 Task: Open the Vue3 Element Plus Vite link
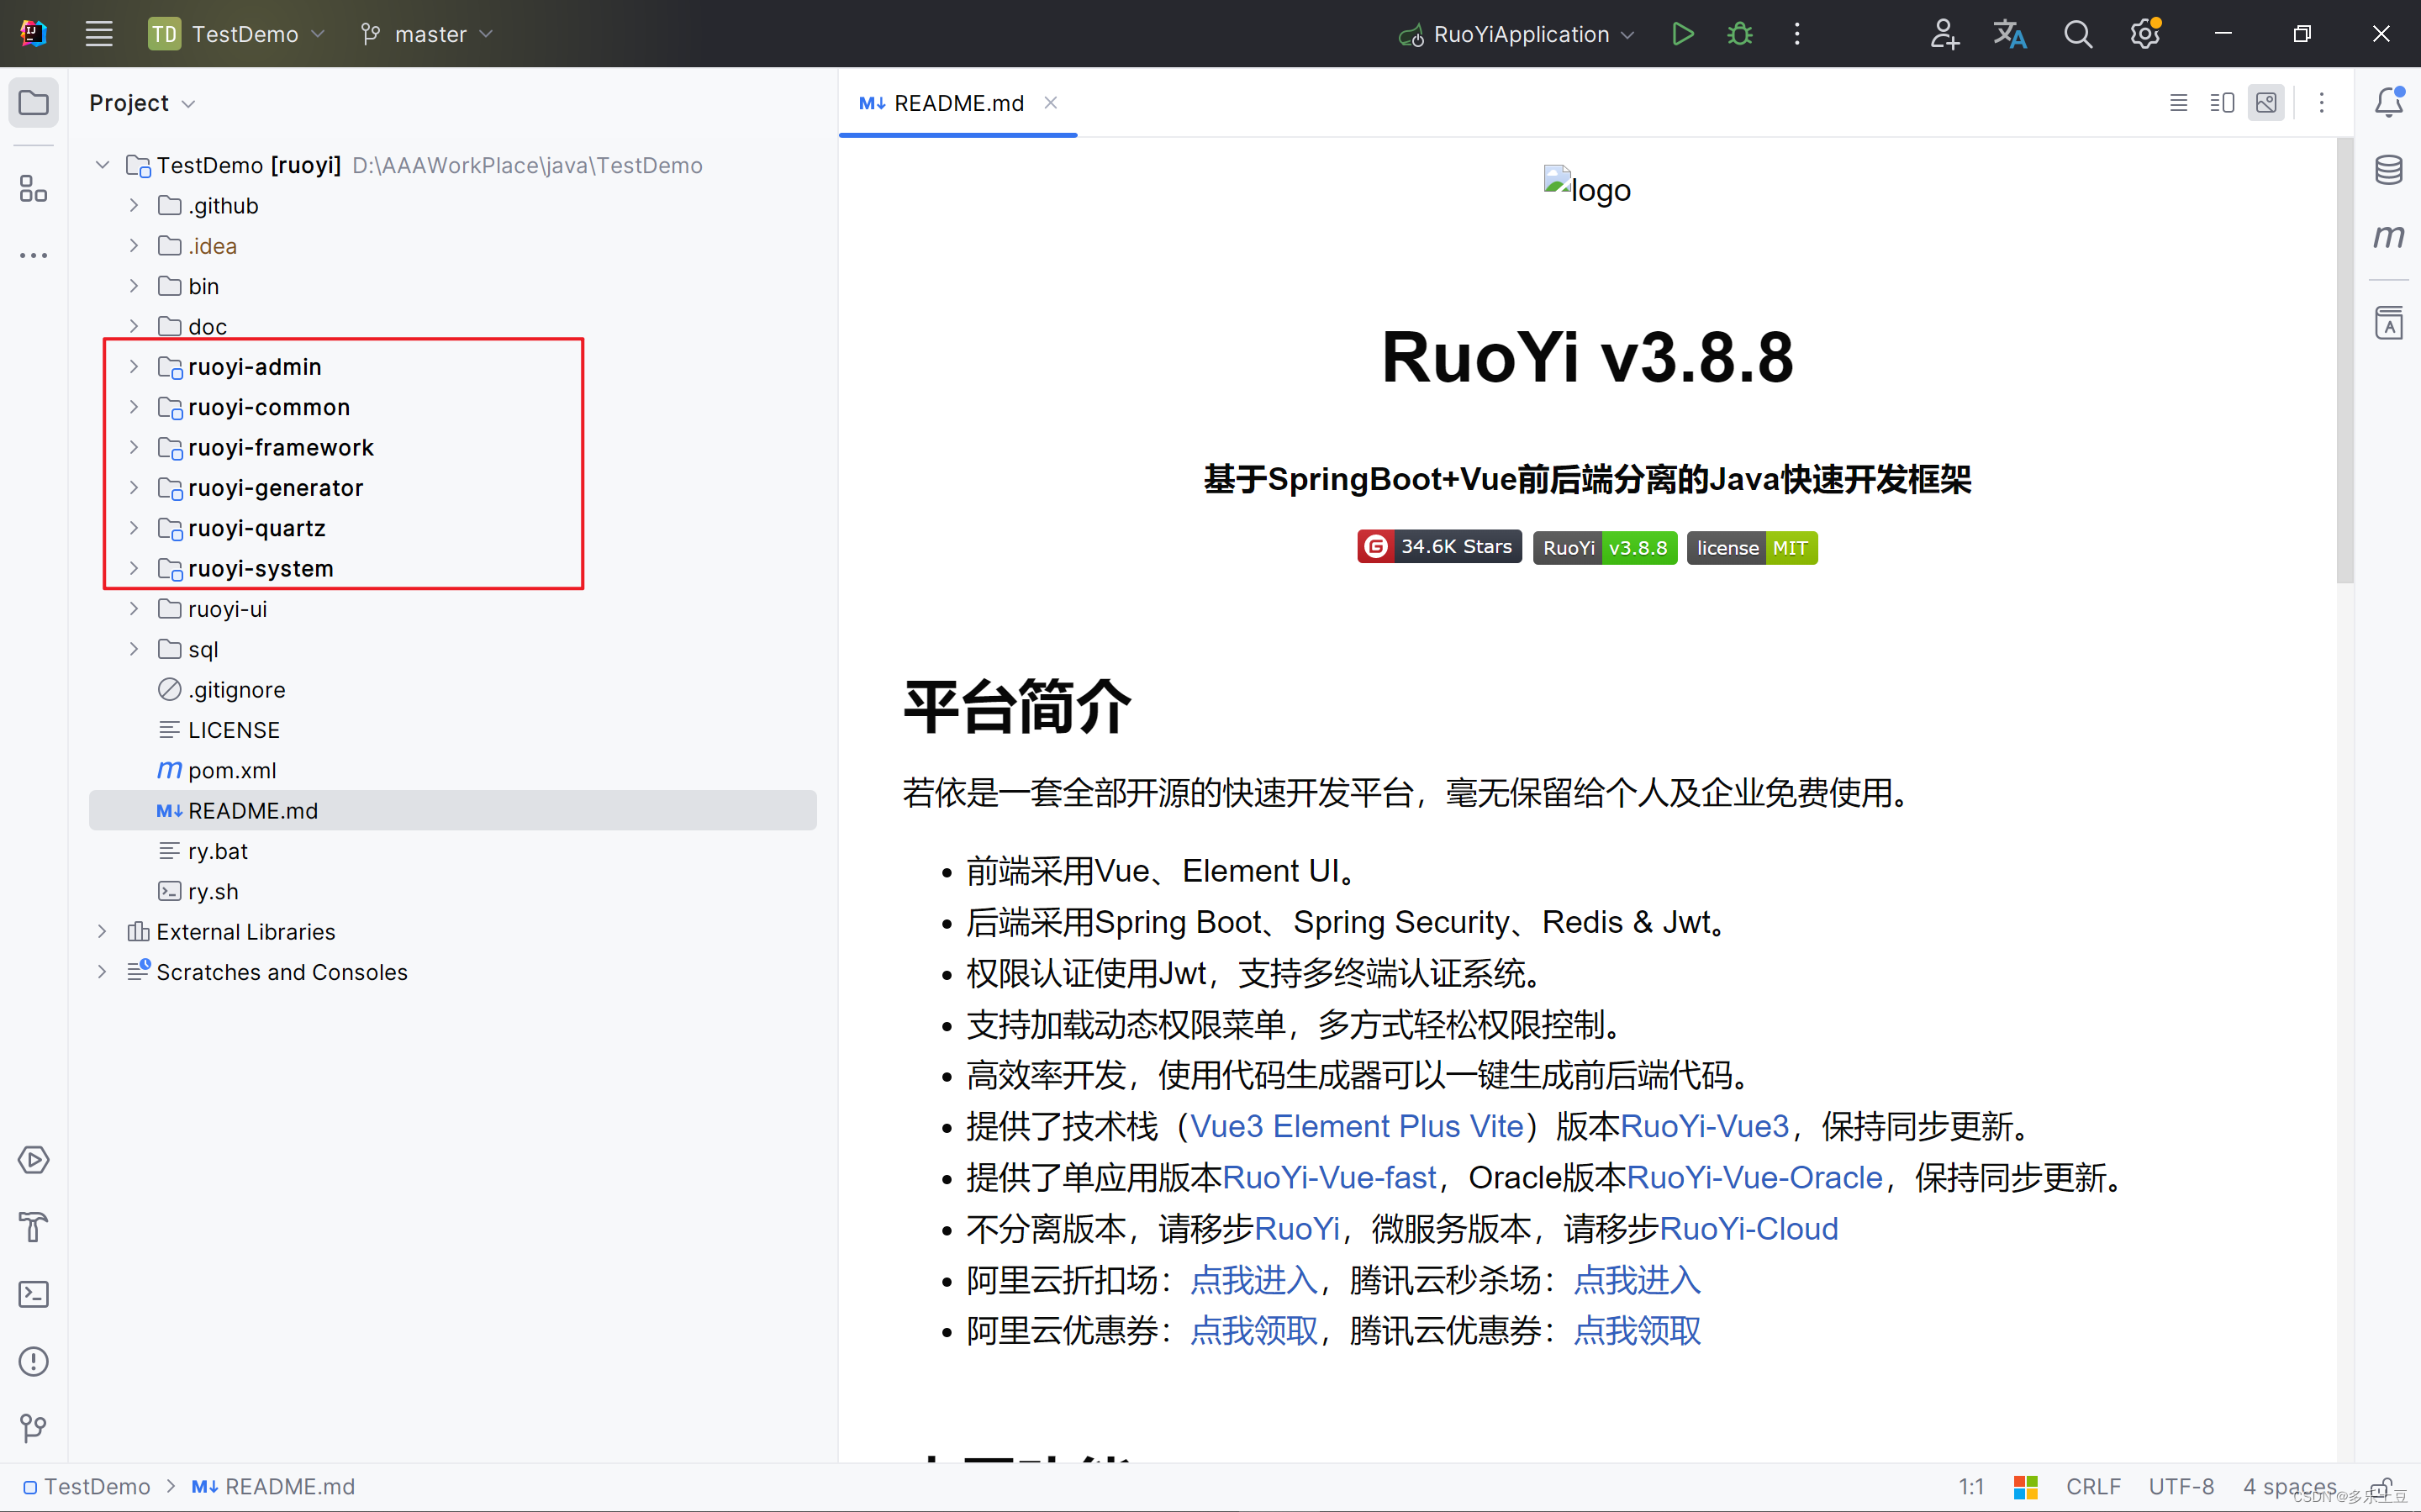[x=1355, y=1126]
